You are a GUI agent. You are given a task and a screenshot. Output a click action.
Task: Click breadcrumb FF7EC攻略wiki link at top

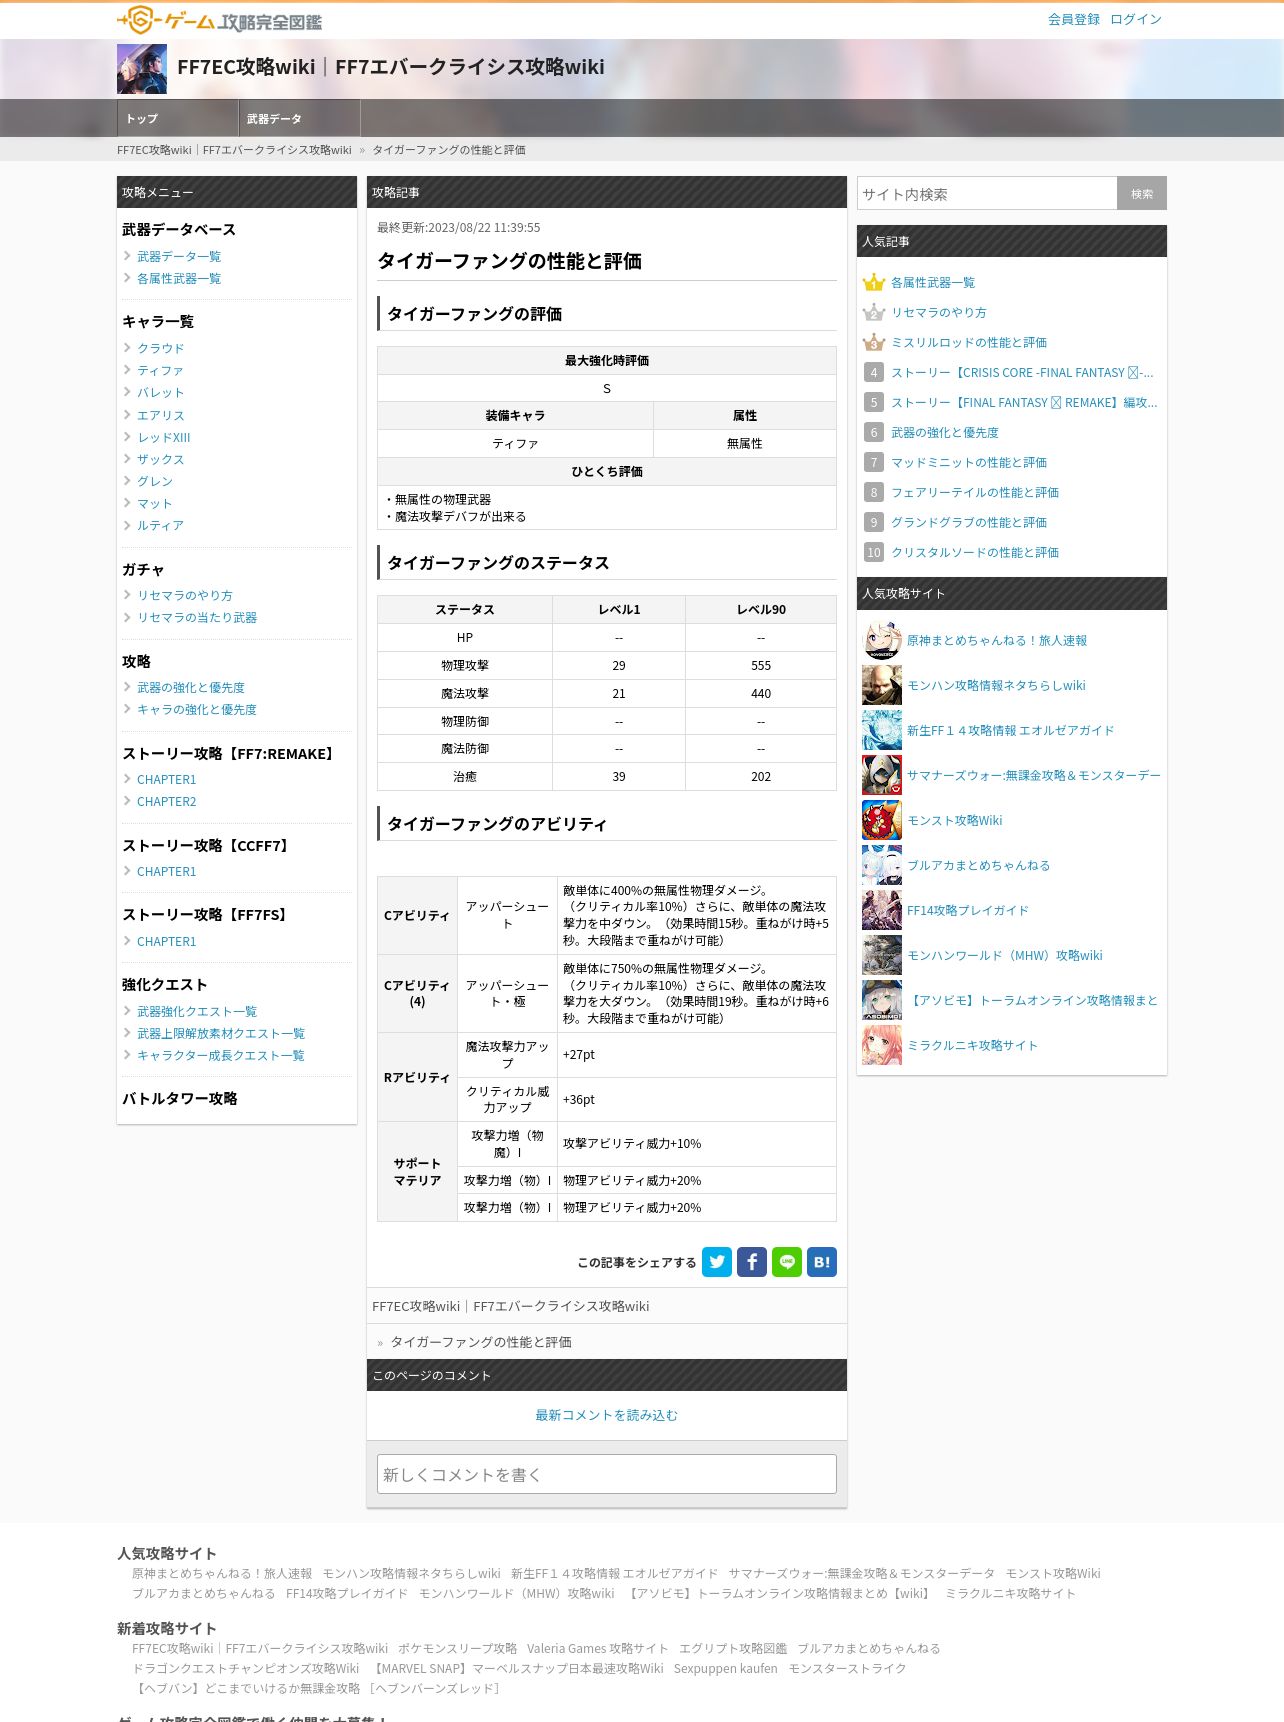[x=234, y=150]
